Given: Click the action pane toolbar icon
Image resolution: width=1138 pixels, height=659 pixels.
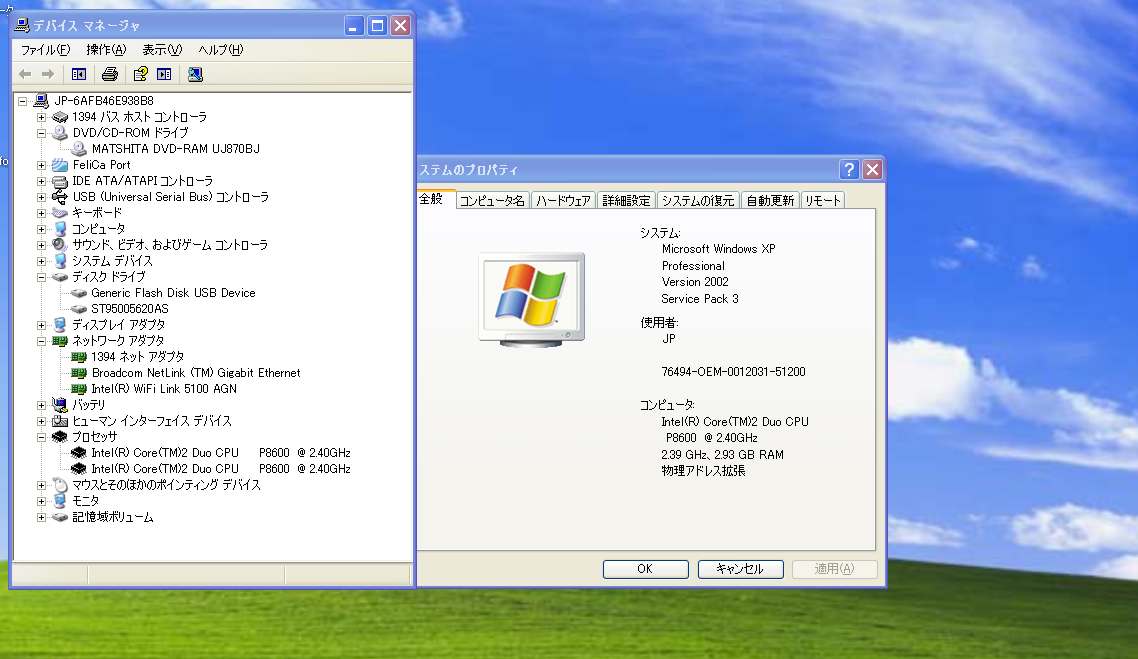Looking at the screenshot, I should point(165,74).
